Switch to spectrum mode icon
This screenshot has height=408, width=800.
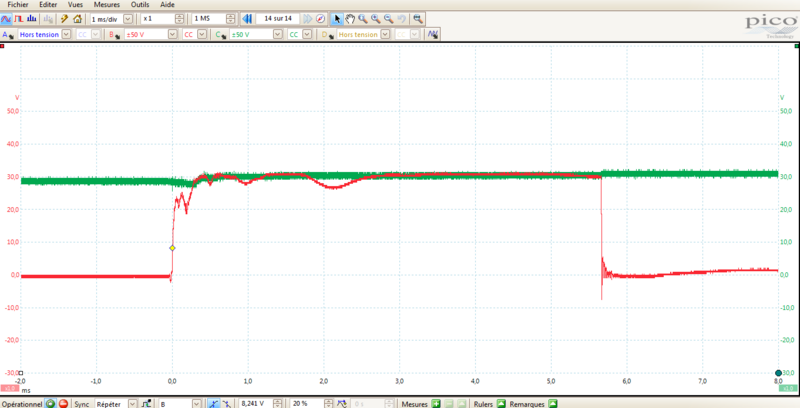point(33,19)
